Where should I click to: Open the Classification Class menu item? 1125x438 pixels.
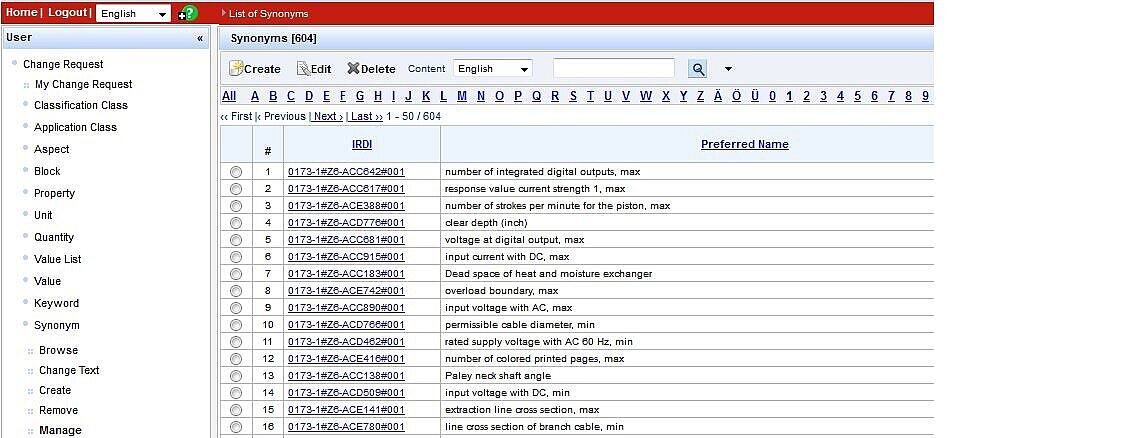pyautogui.click(x=80, y=105)
